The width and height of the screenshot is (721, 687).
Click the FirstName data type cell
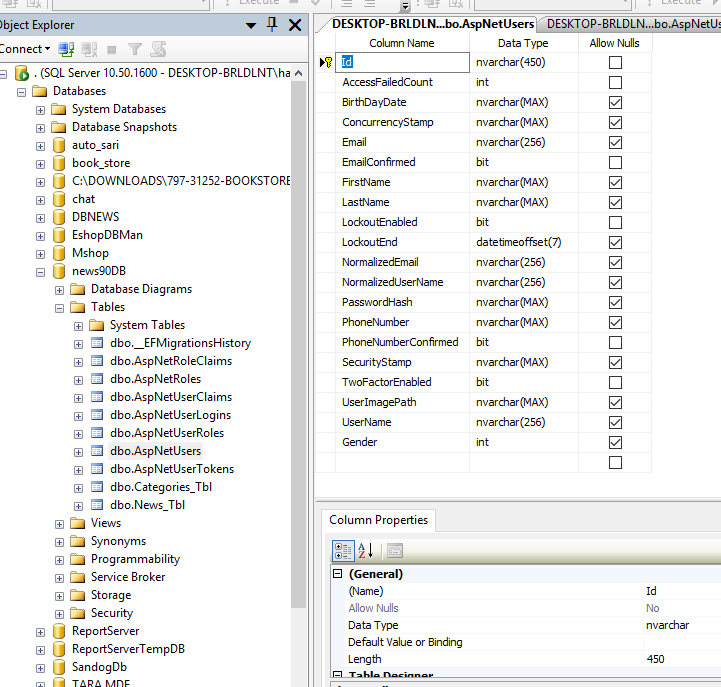tap(523, 182)
